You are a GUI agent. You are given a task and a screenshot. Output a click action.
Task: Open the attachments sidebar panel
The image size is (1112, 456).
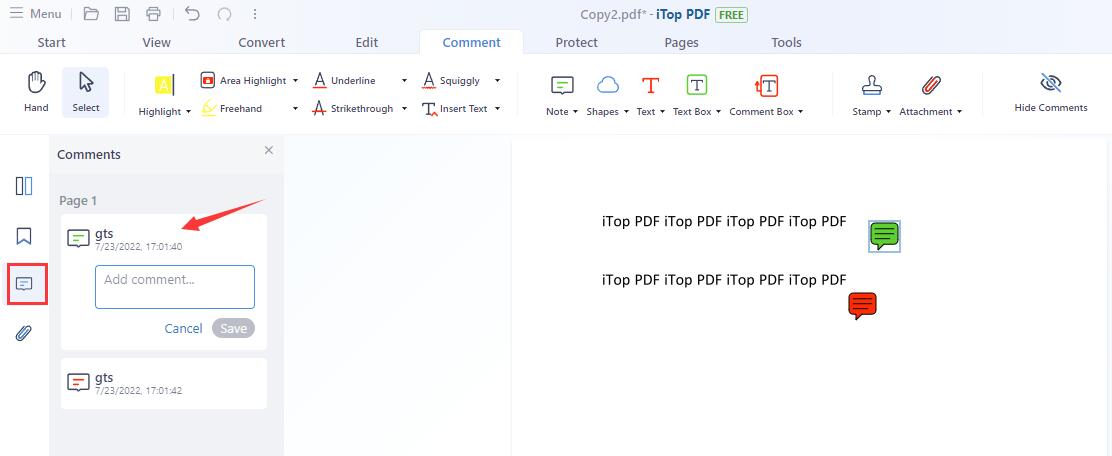point(24,333)
